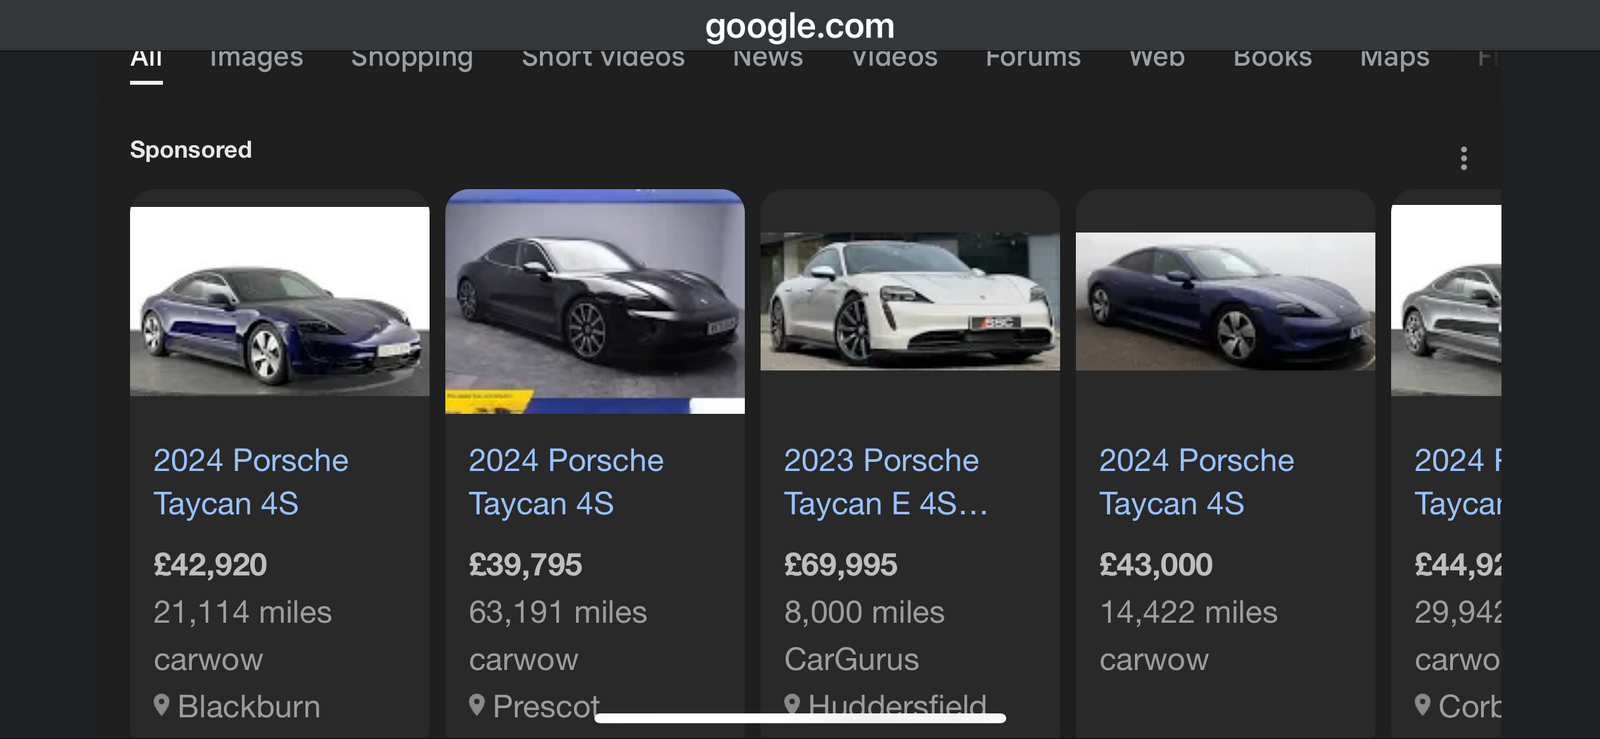Open the £42,920 Porsche Taycan 4S listing title
The image size is (1600, 739).
point(251,482)
